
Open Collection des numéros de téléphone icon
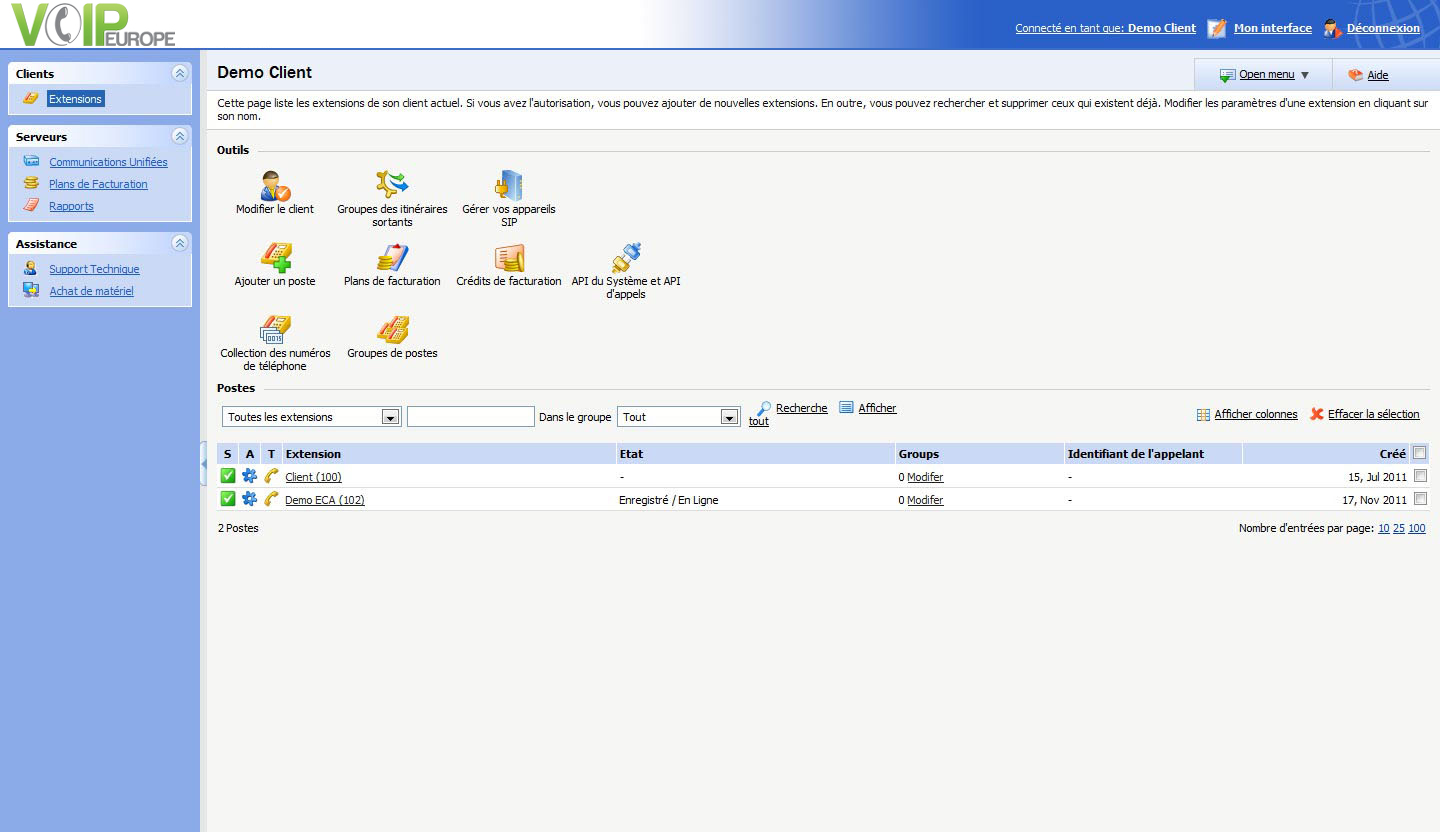[275, 329]
